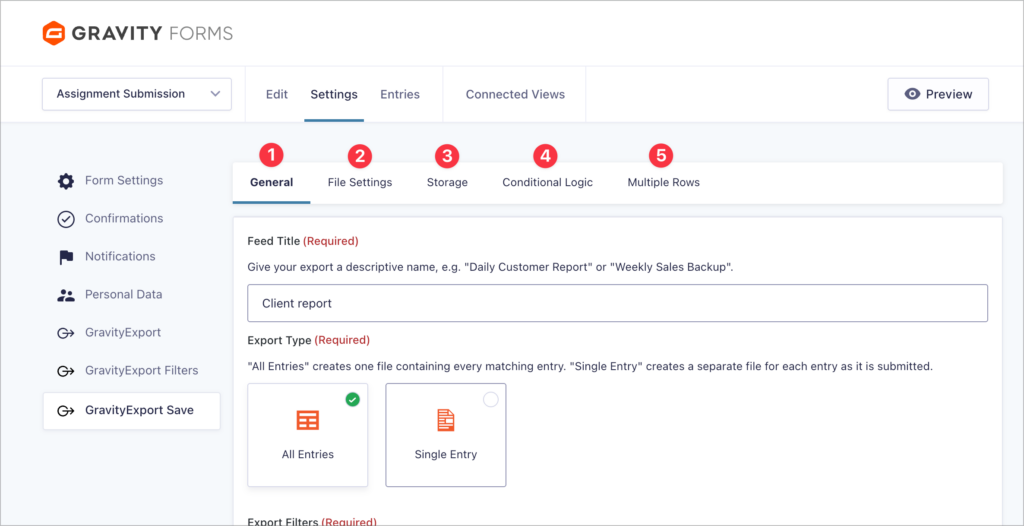
Task: Go to the Entries tab
Action: click(400, 94)
